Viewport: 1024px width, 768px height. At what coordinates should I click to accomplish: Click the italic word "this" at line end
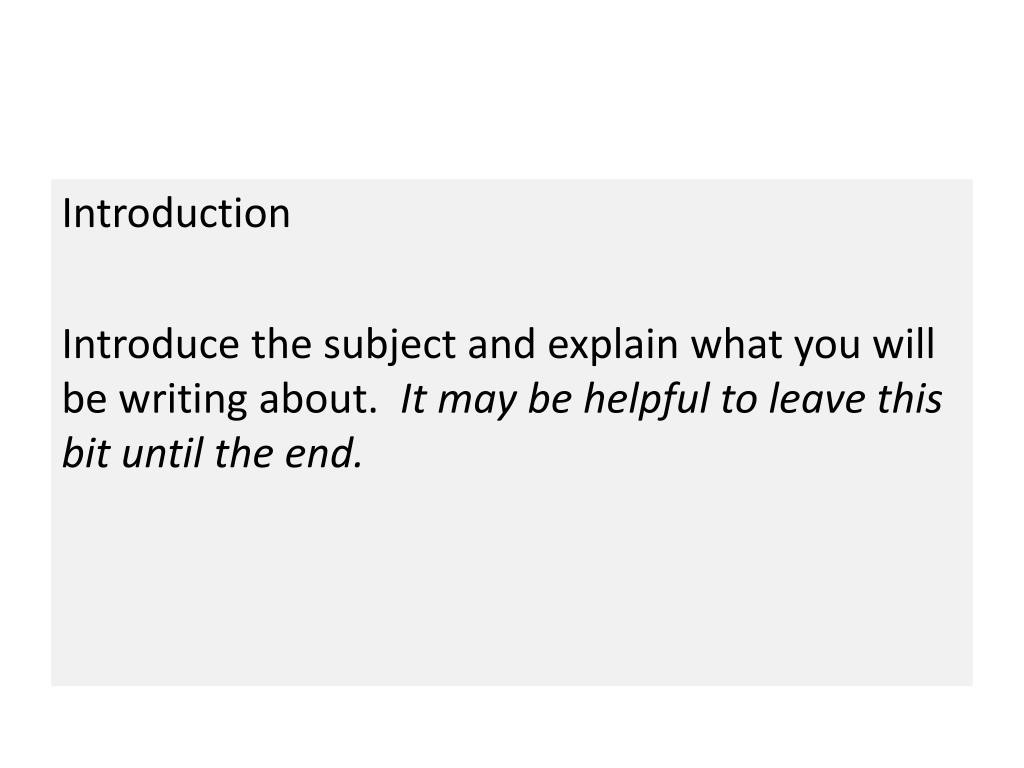[910, 398]
